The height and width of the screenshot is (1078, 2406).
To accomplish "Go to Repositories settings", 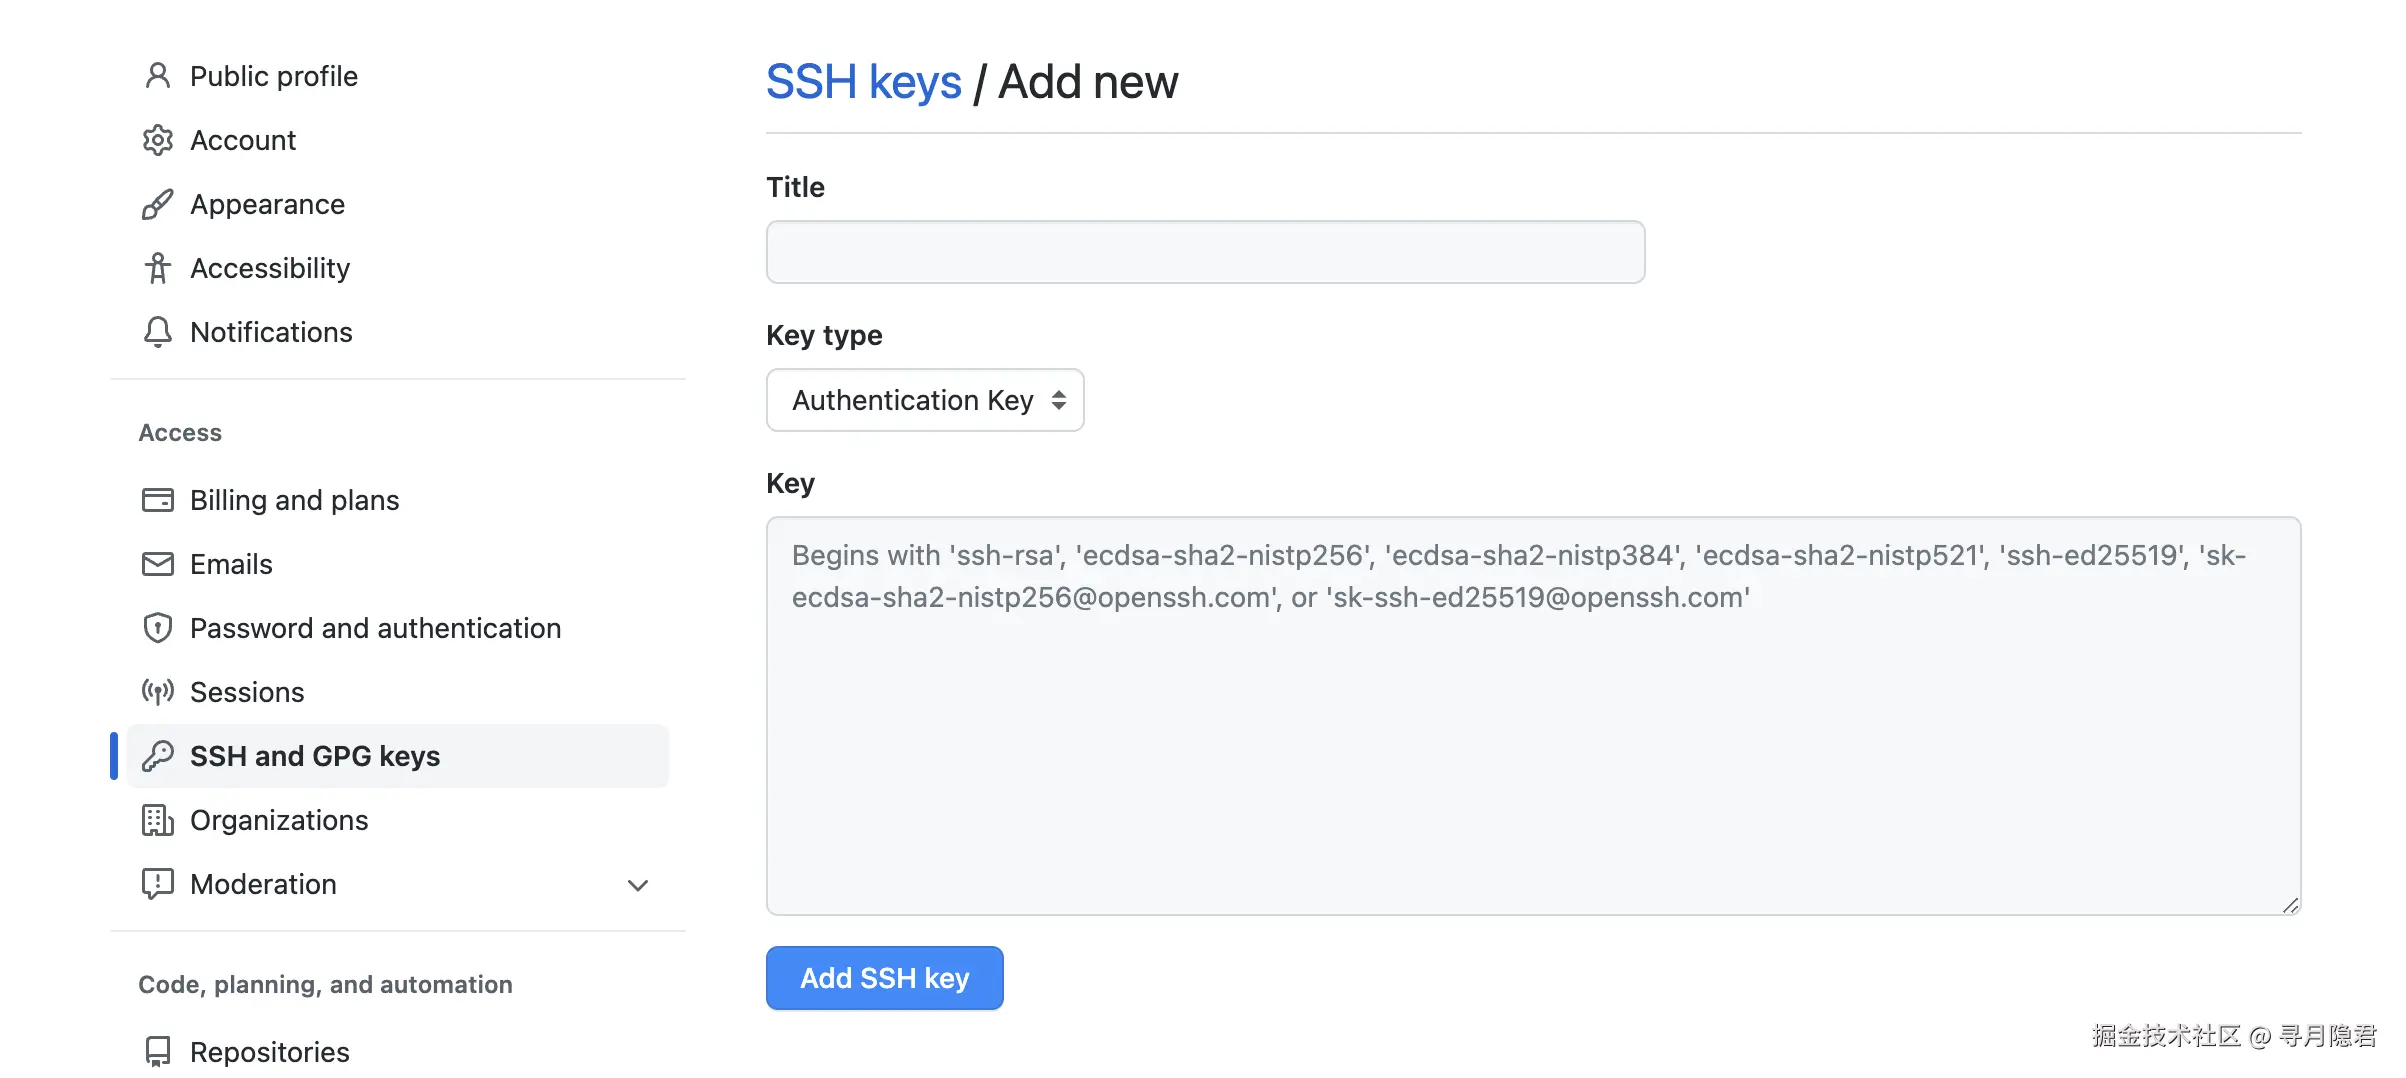I will pos(269,1052).
